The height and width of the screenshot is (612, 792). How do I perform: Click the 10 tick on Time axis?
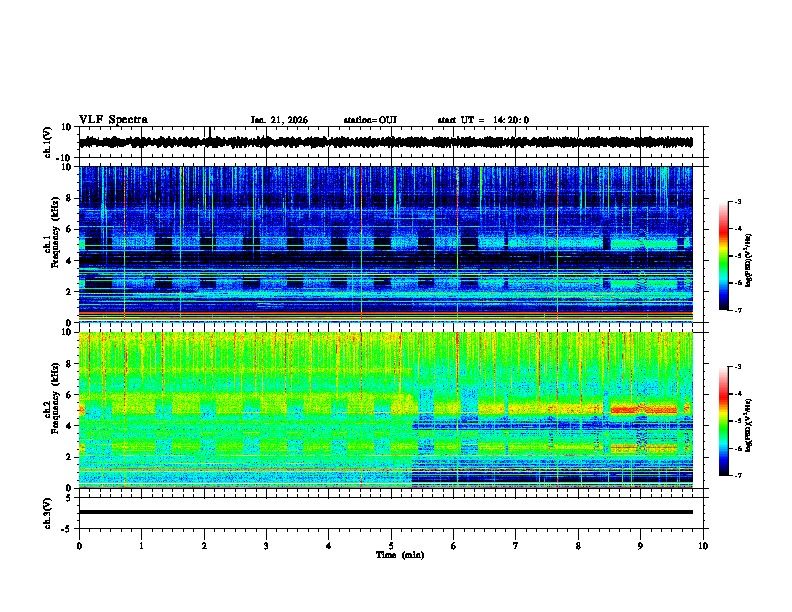coord(703,546)
